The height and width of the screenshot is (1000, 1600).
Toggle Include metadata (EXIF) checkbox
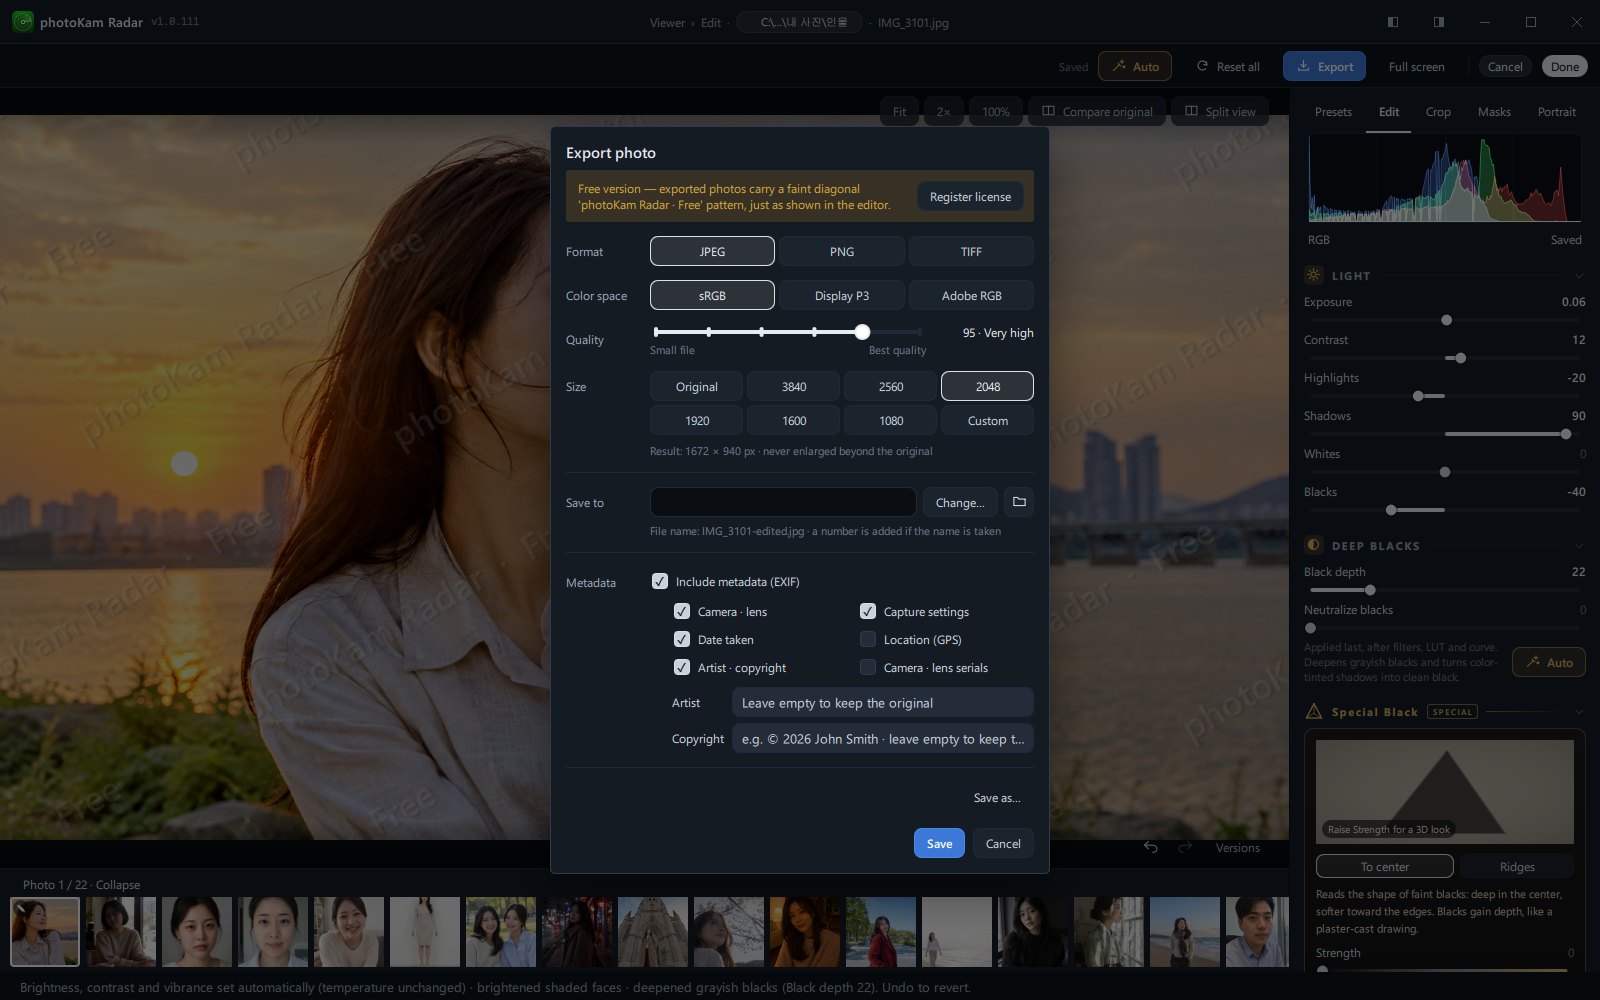(x=660, y=581)
